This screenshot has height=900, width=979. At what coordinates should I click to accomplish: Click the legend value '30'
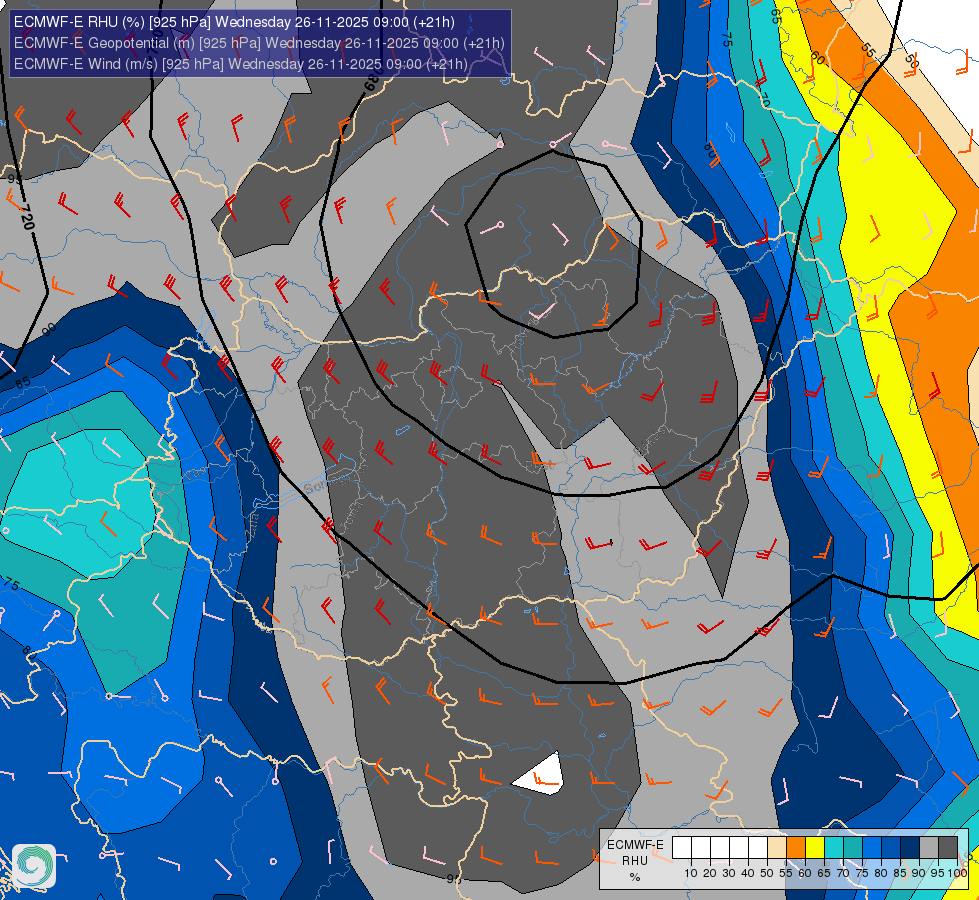pyautogui.click(x=729, y=873)
